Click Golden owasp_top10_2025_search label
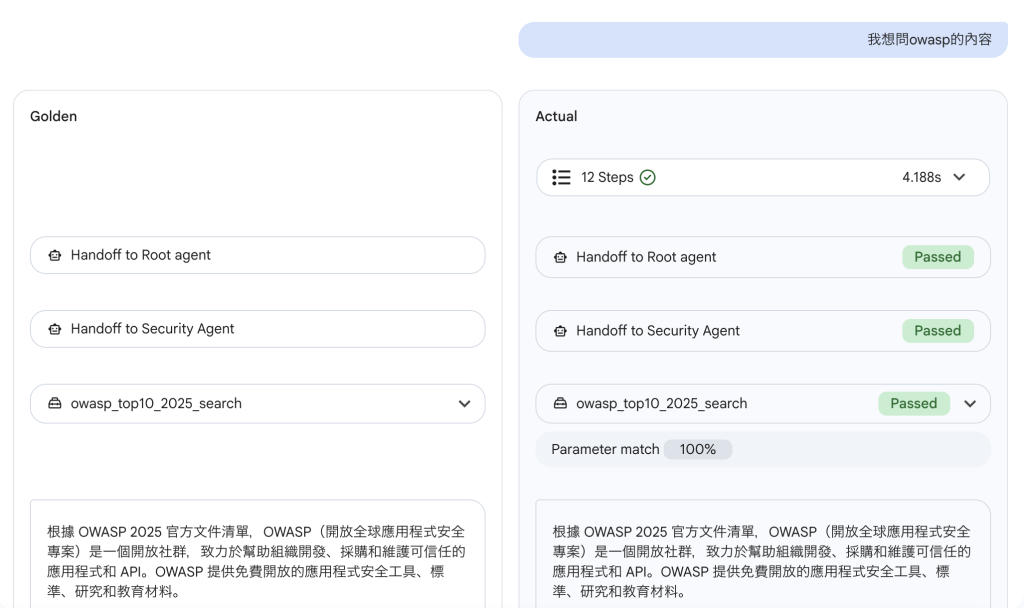Image resolution: width=1024 pixels, height=608 pixels. [x=156, y=404]
